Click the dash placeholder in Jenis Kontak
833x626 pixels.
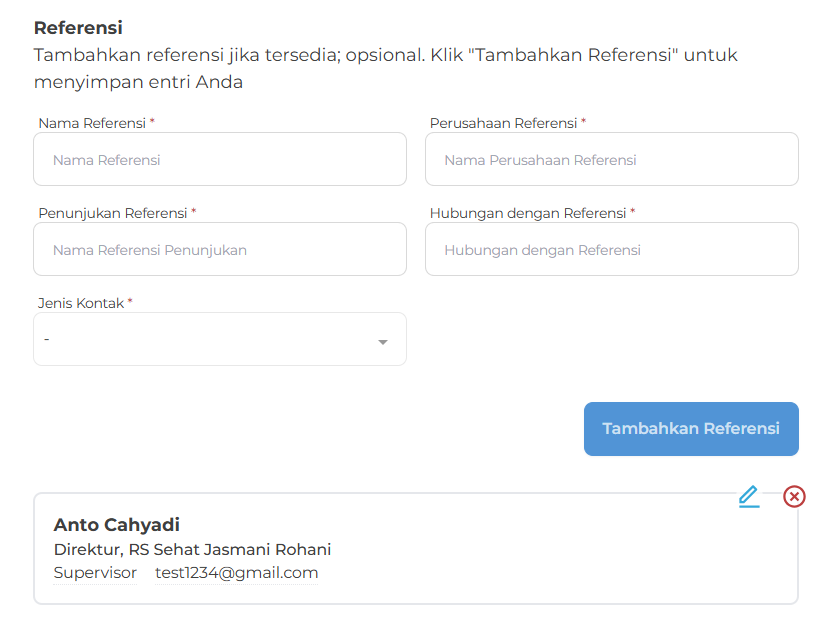(47, 339)
